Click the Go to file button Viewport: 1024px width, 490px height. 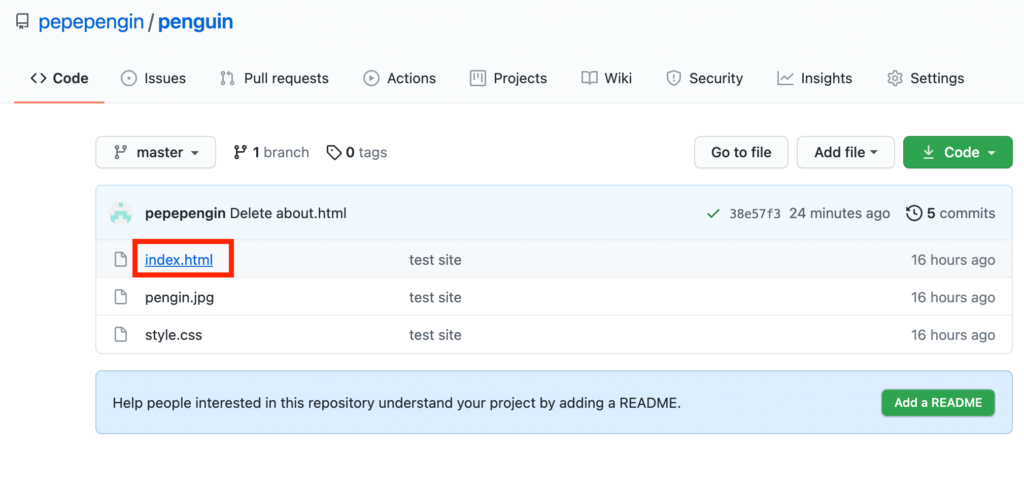pyautogui.click(x=741, y=152)
